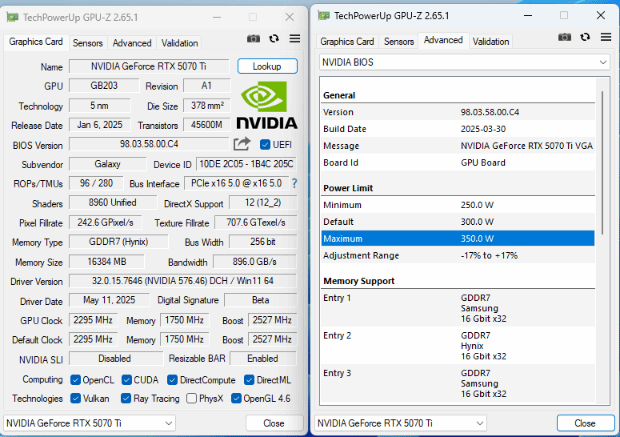Minimize the right GPU-Z window
620x437 pixels.
coord(528,16)
